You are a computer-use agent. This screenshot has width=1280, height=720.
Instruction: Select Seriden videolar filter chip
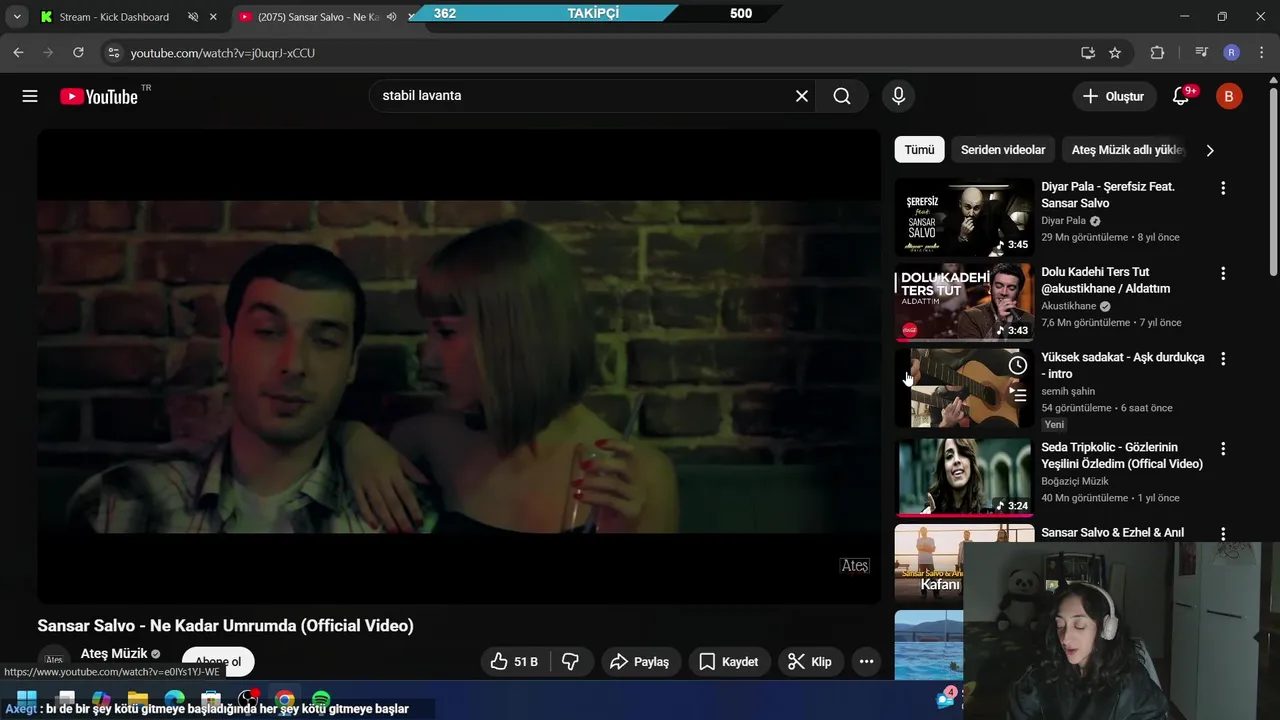click(x=1003, y=150)
